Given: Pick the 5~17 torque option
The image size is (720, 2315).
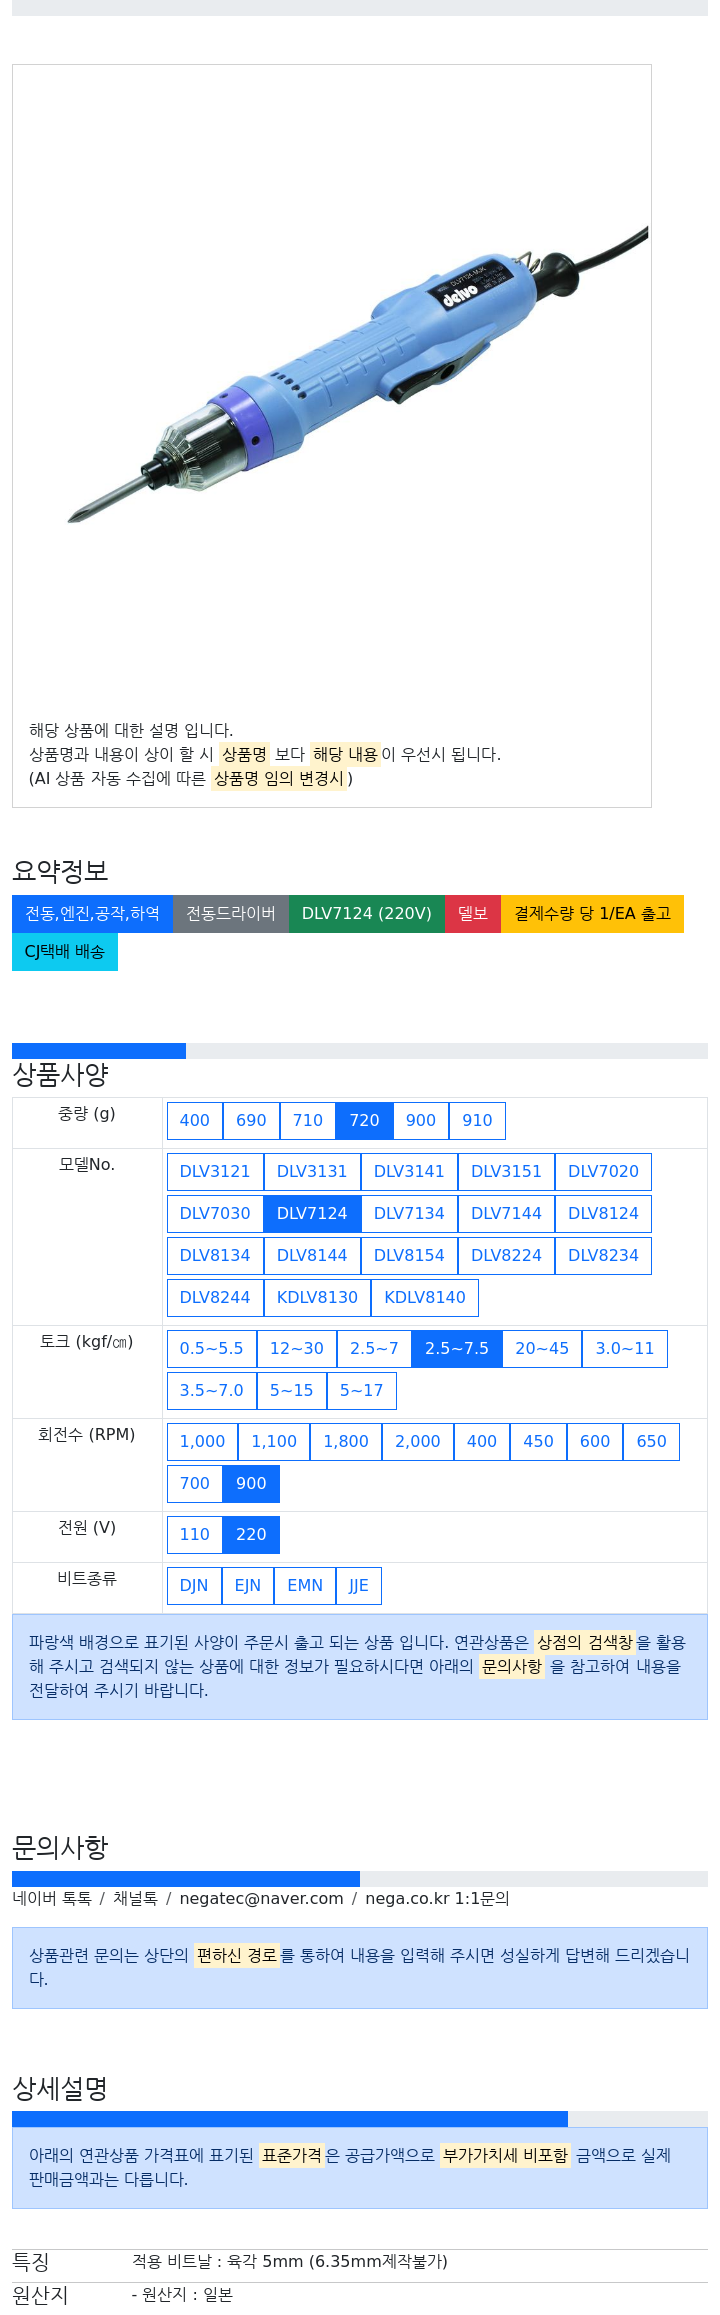Looking at the screenshot, I should pyautogui.click(x=361, y=1391).
